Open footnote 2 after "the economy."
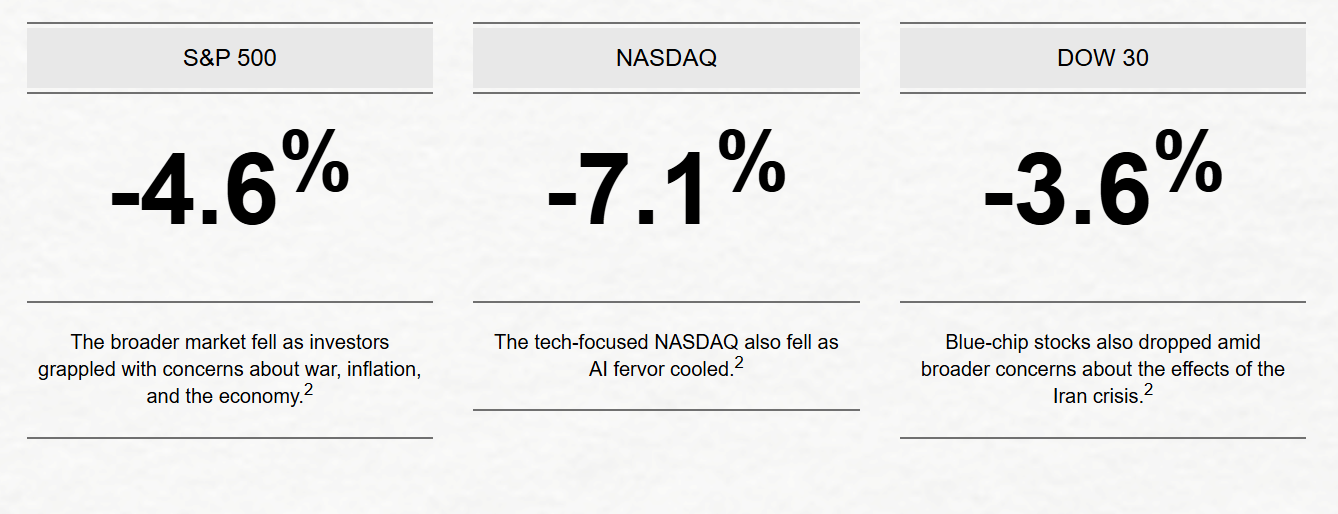This screenshot has width=1338, height=514. 309,391
